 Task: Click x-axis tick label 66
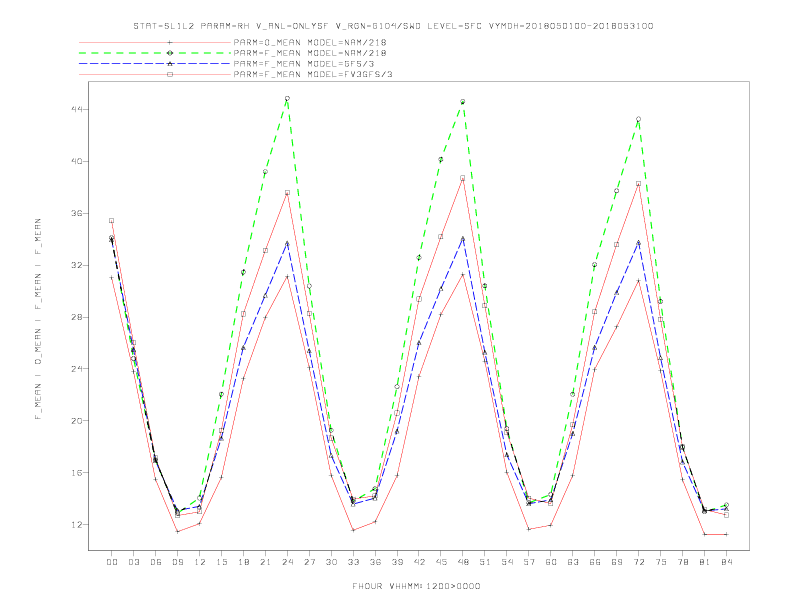[x=595, y=562]
